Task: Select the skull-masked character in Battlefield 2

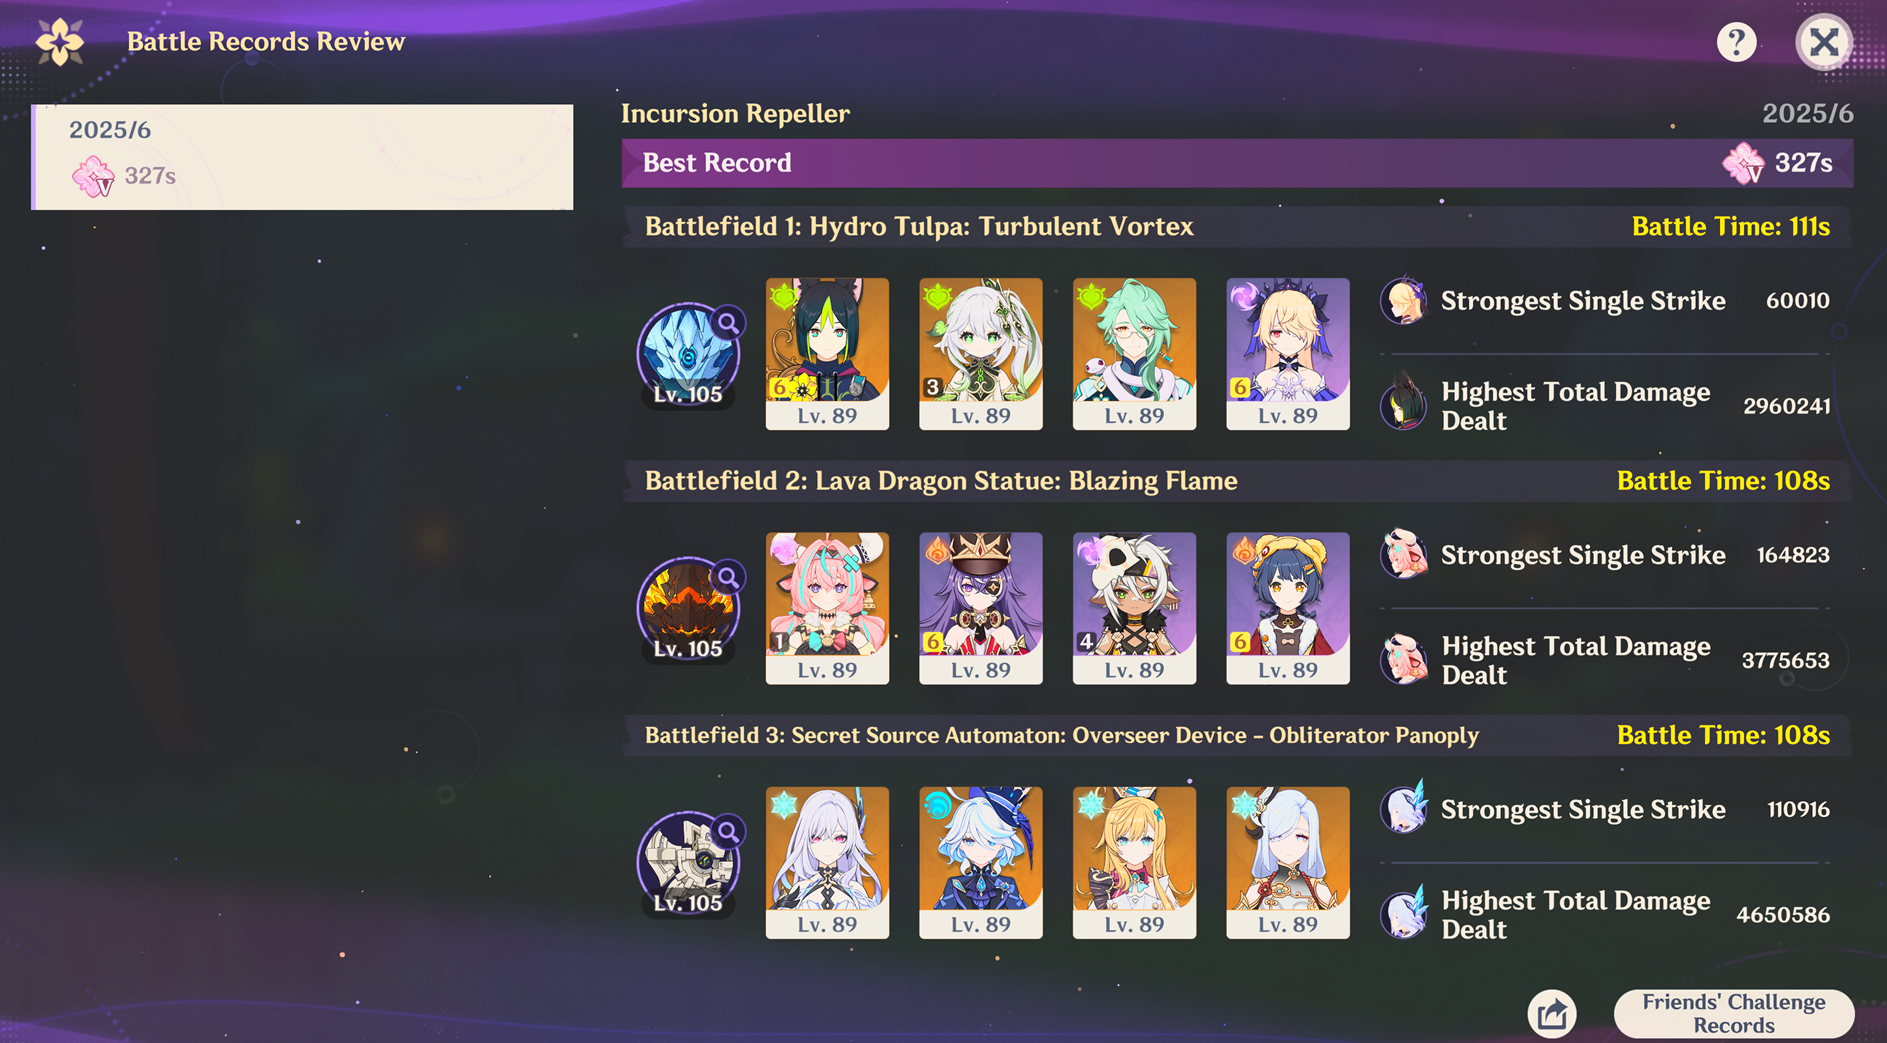Action: pyautogui.click(x=1134, y=608)
